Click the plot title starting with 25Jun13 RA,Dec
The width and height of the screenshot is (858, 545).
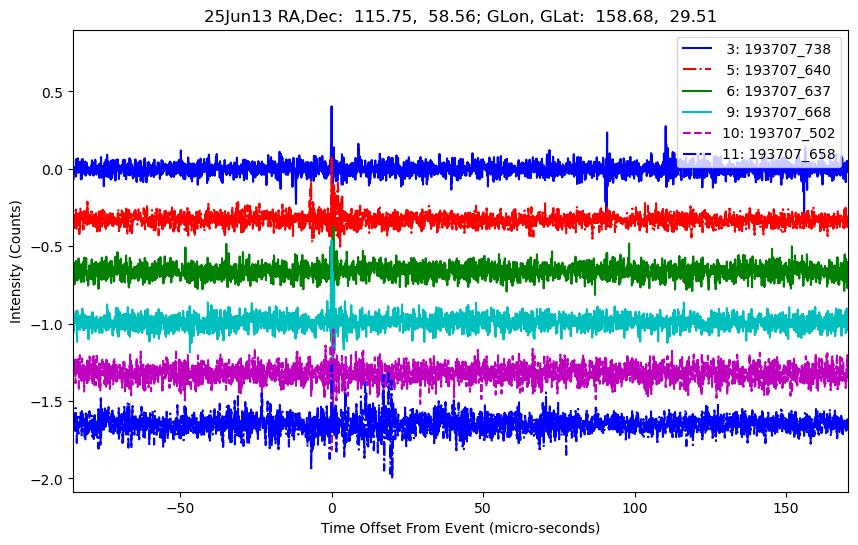click(x=460, y=16)
